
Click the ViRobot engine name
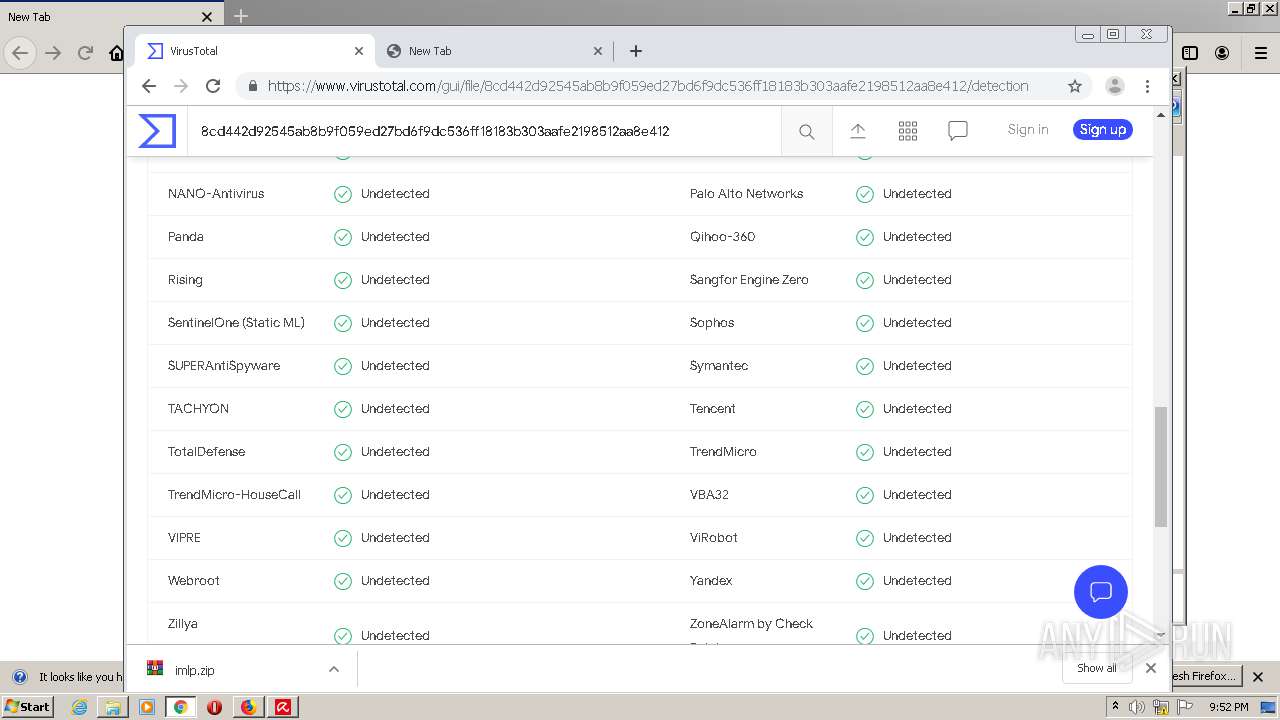click(x=714, y=538)
